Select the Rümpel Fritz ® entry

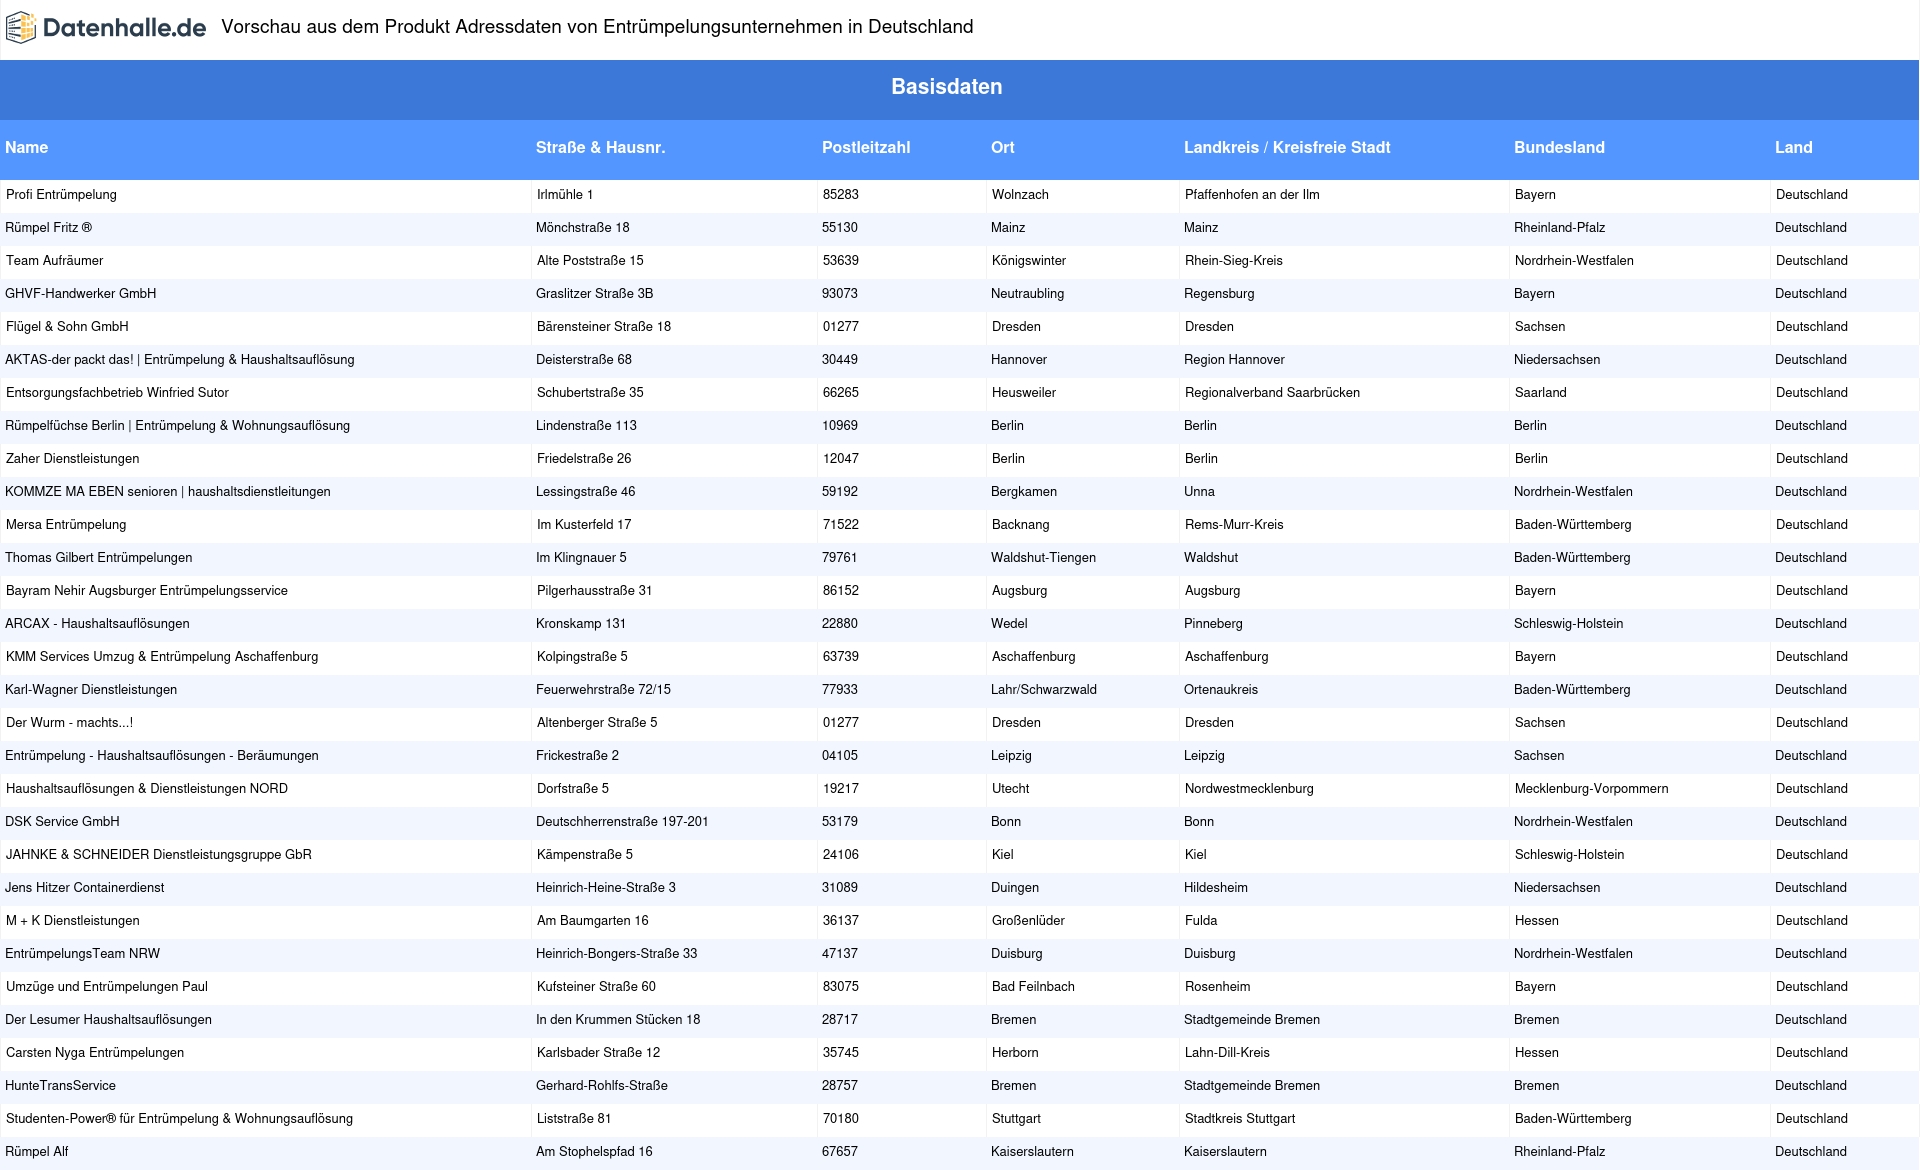[x=48, y=228]
